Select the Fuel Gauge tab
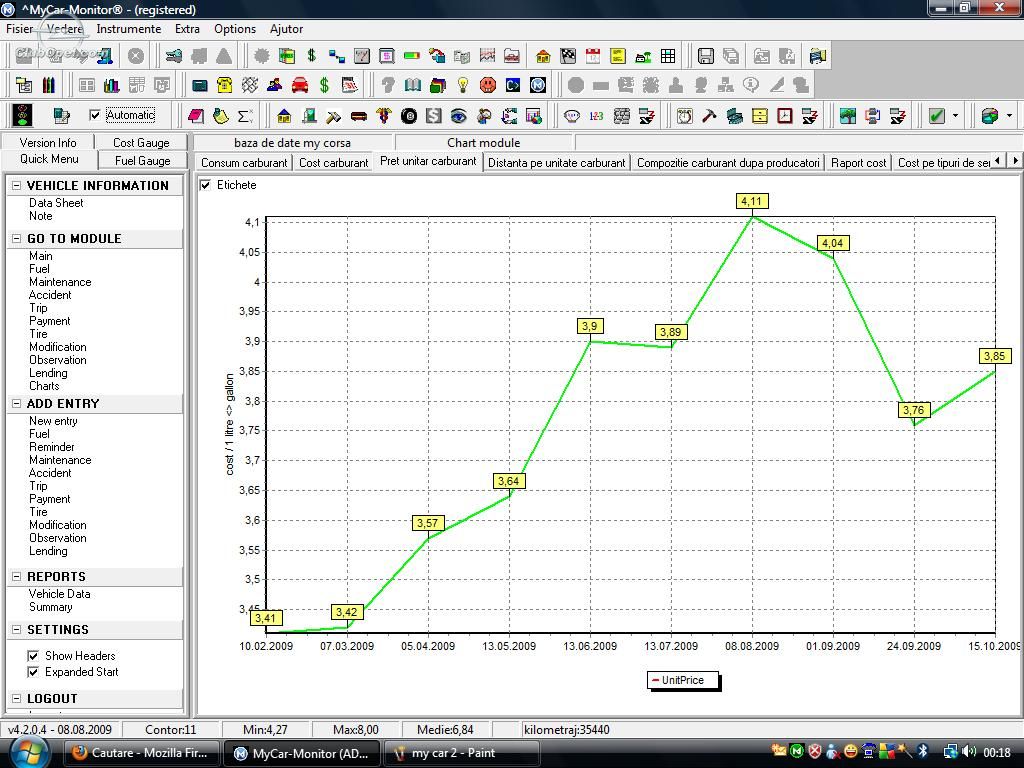Viewport: 1024px width, 768px height. click(142, 161)
